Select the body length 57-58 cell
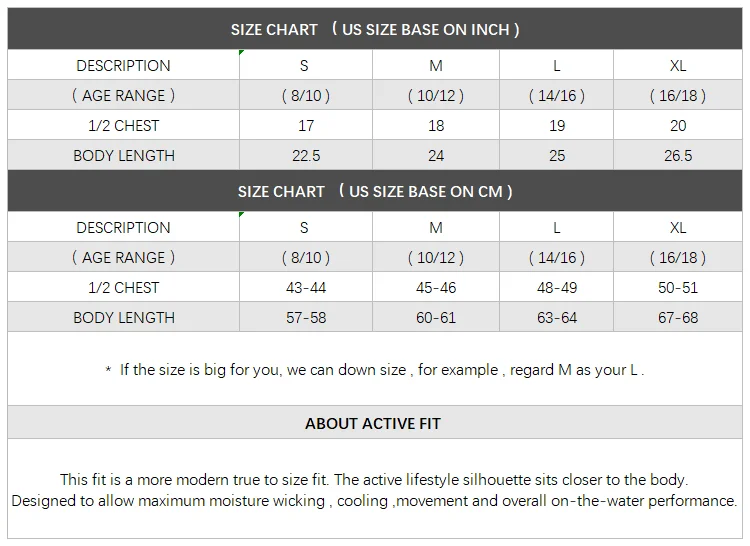Viewport: 750px width, 546px height. pos(306,318)
